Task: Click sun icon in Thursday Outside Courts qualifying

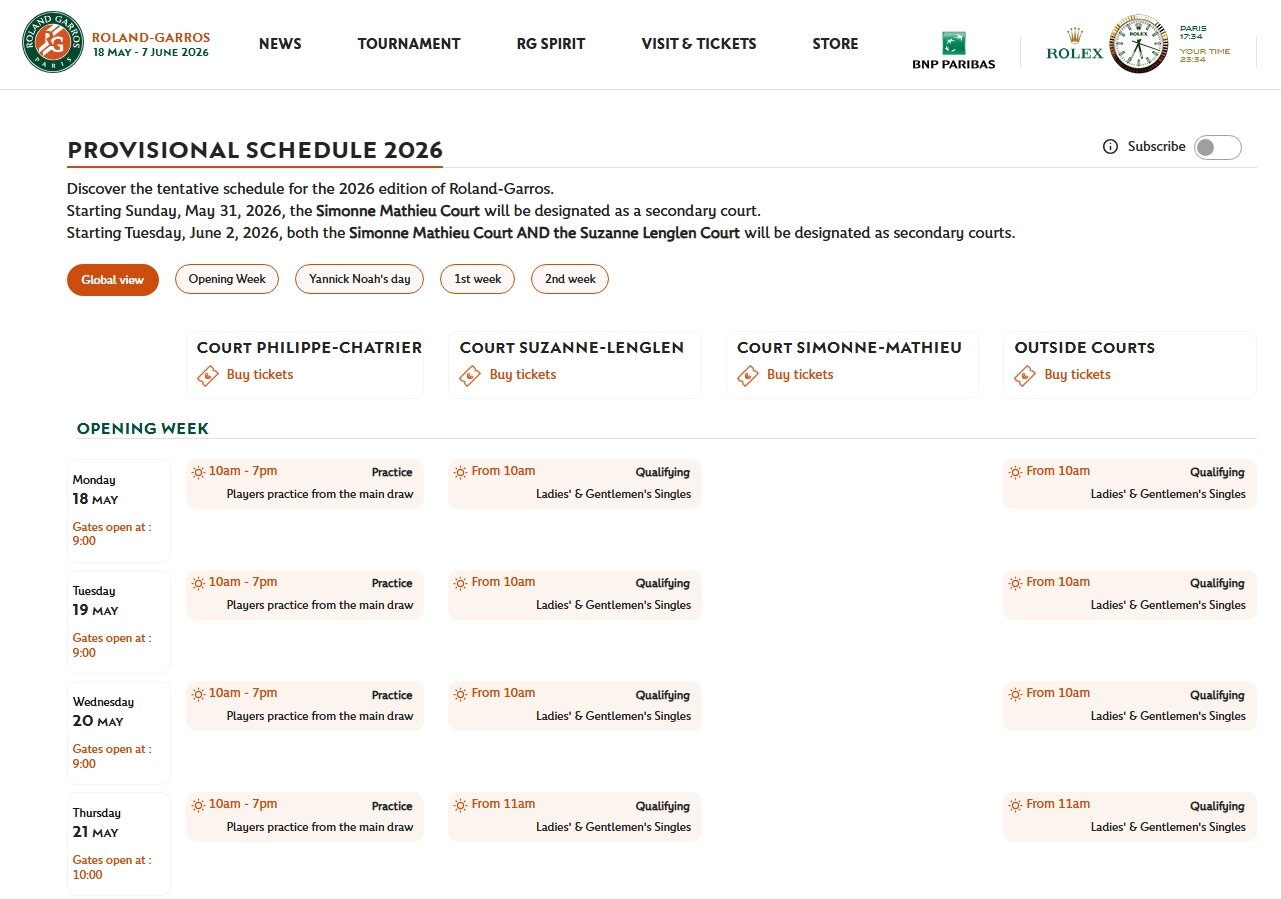Action: click(1016, 805)
